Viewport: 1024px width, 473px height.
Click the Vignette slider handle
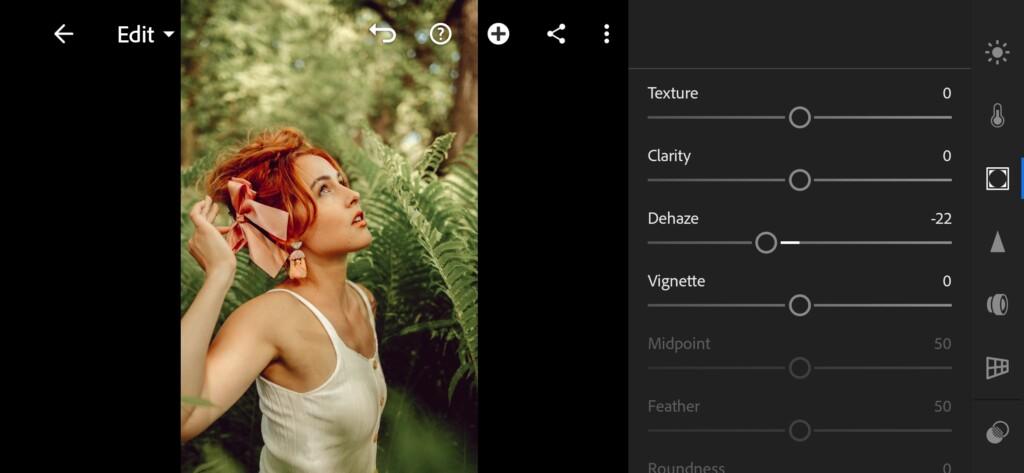(x=799, y=306)
